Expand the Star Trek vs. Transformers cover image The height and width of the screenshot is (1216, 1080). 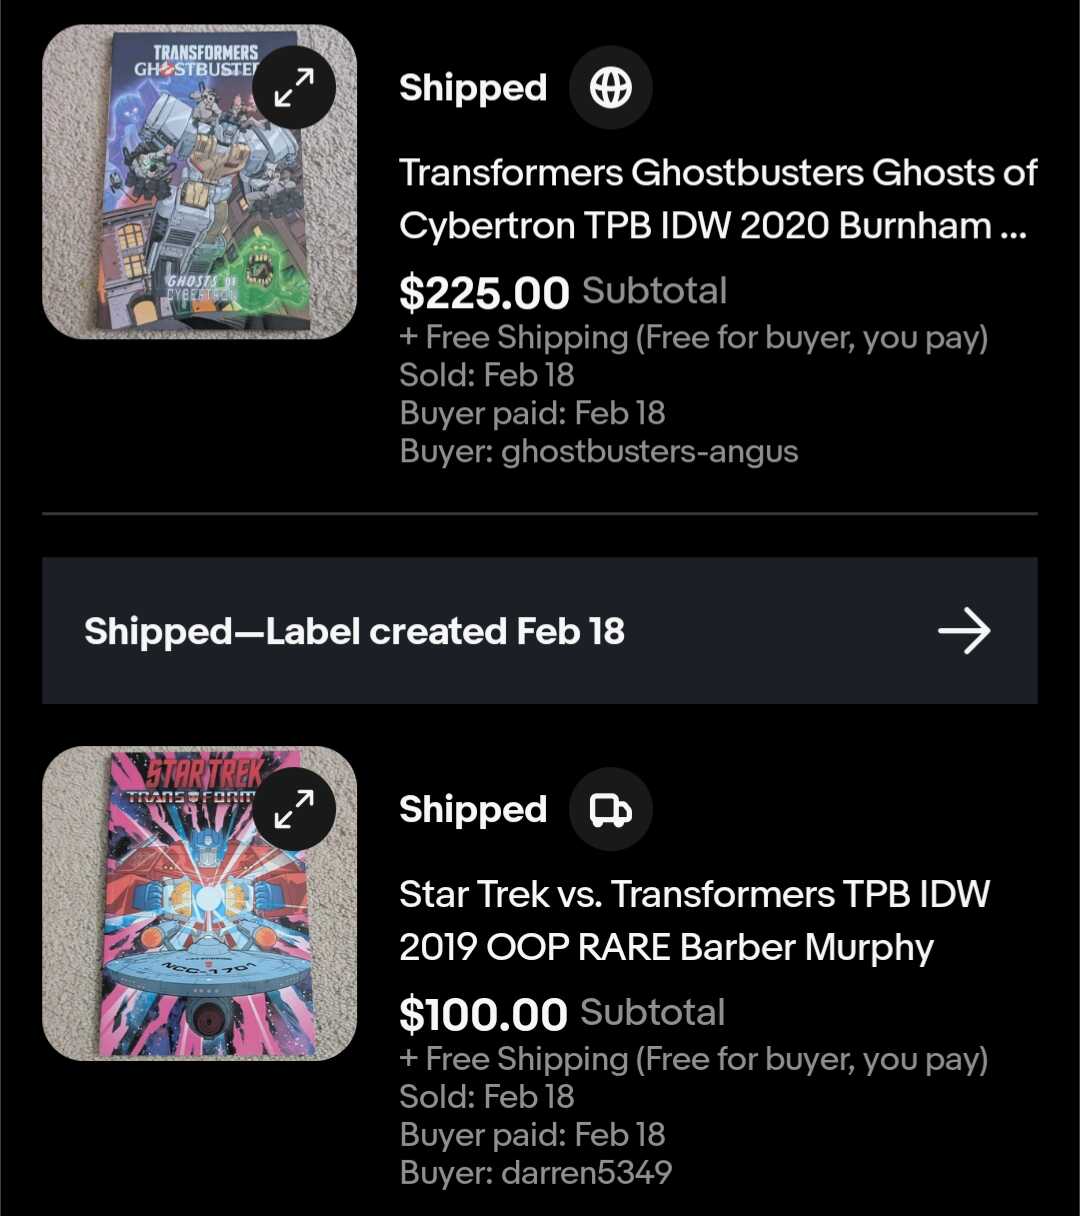click(x=294, y=809)
